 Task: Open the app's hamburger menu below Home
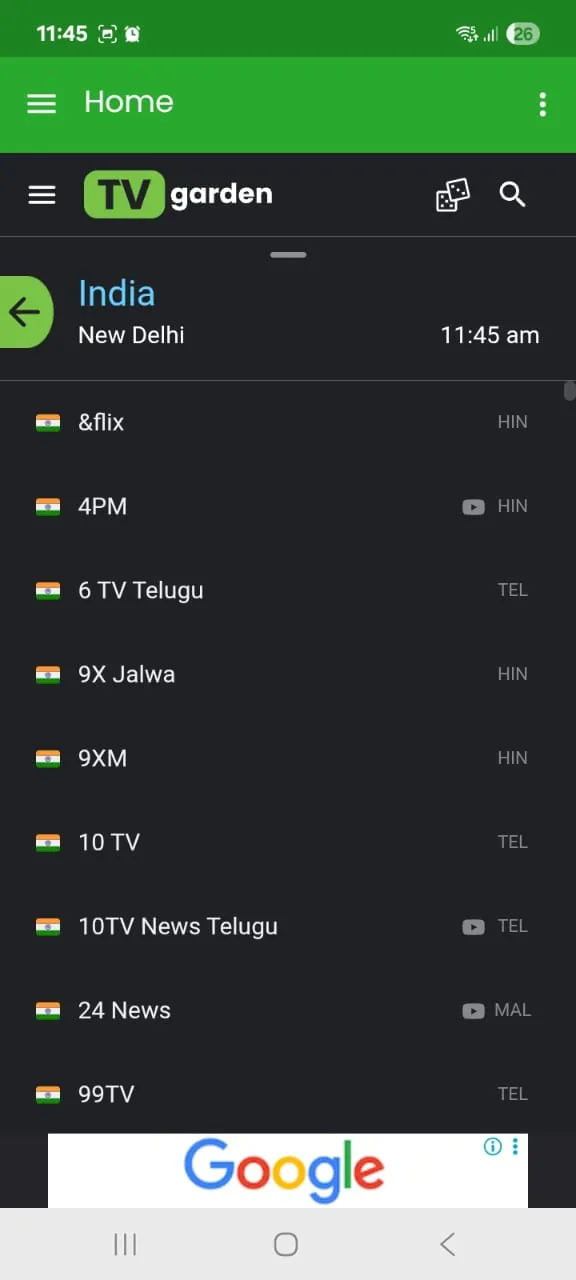(42, 195)
